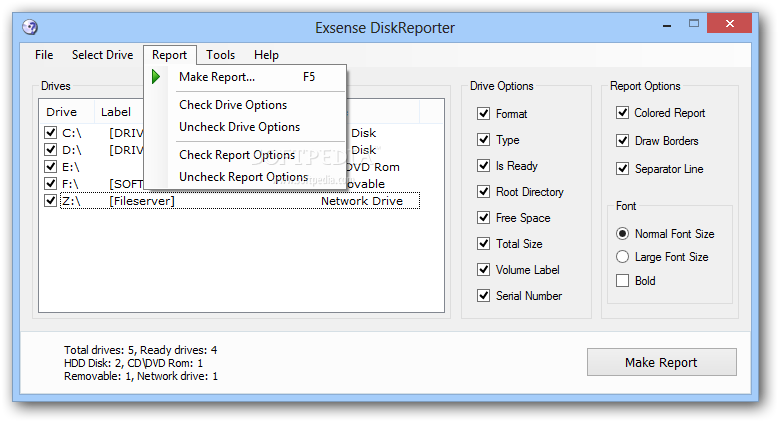Open the Tools menu
Viewport: 779px width, 422px height.
(x=221, y=55)
